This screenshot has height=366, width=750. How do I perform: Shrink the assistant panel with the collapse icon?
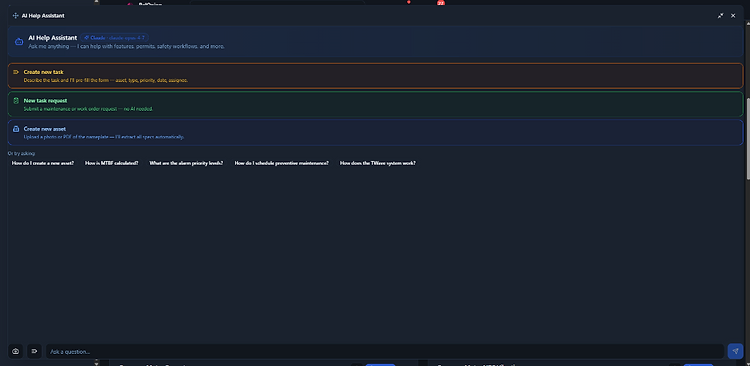tap(720, 16)
